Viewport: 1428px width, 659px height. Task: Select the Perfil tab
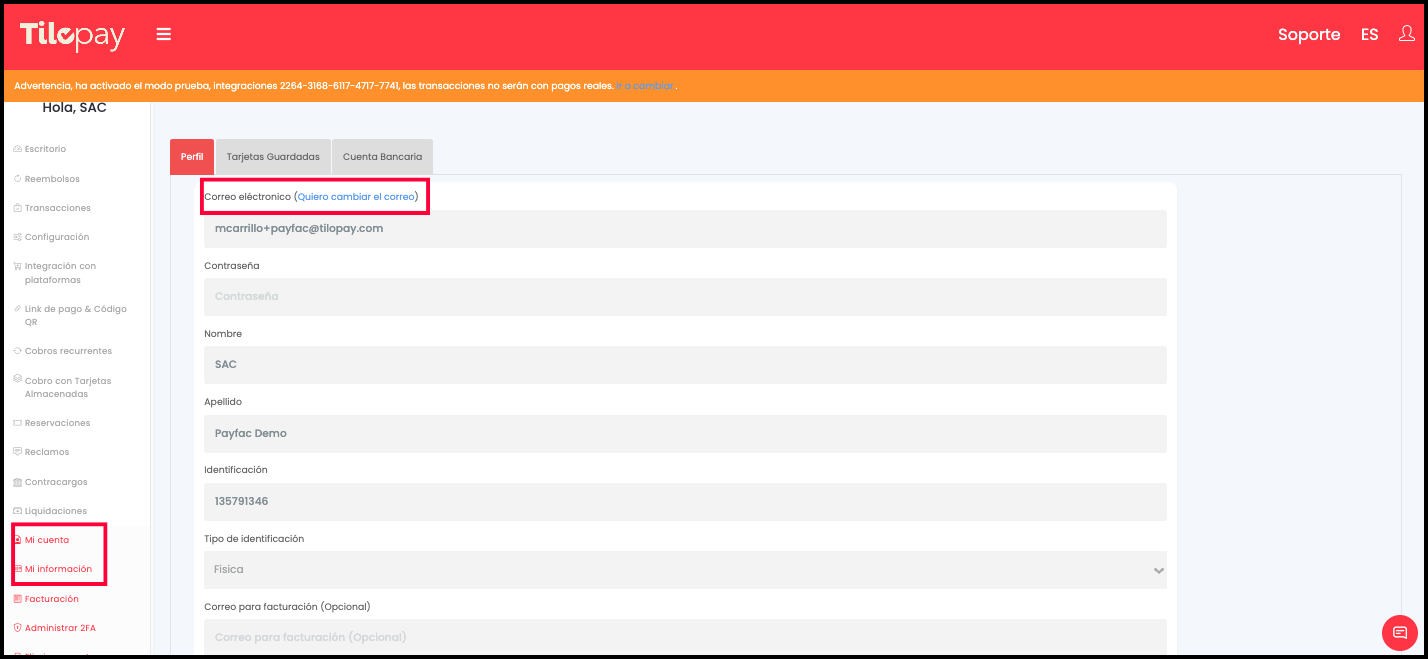192,157
